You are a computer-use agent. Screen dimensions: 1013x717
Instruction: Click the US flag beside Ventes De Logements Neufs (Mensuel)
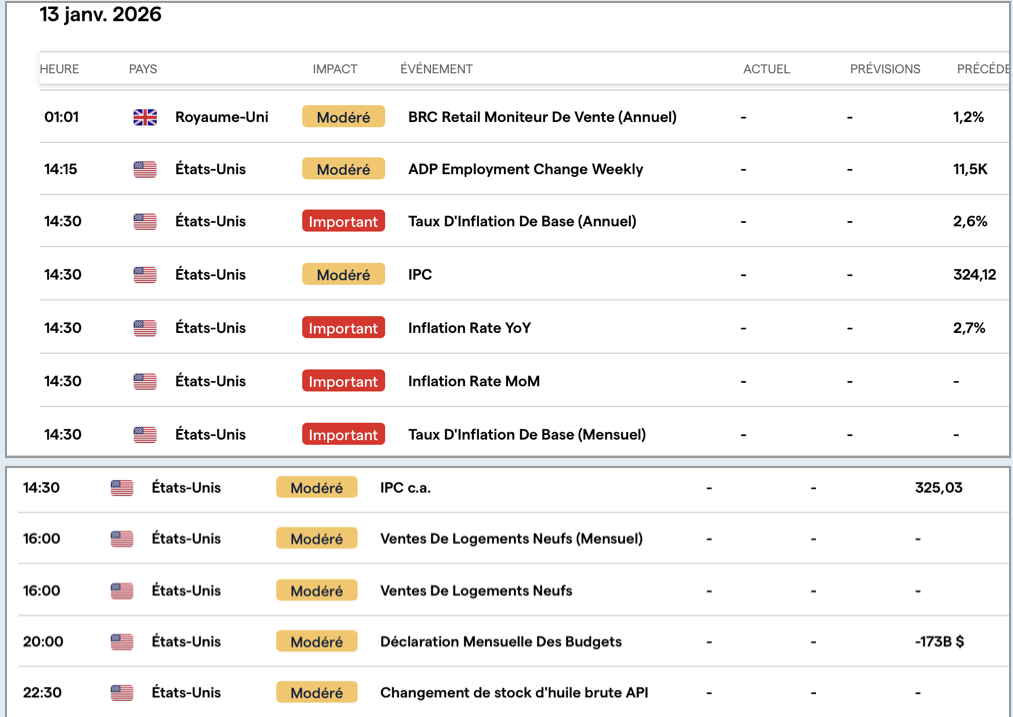coord(121,539)
